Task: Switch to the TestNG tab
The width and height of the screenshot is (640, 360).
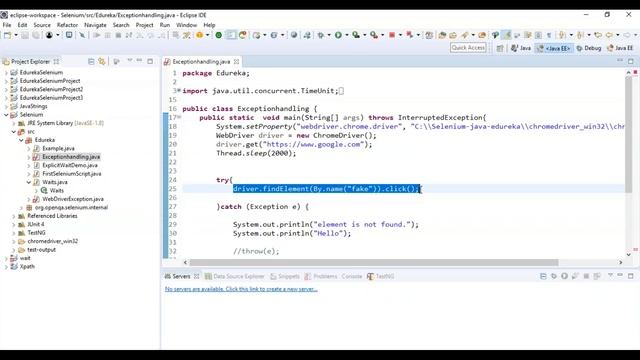Action: click(x=381, y=276)
